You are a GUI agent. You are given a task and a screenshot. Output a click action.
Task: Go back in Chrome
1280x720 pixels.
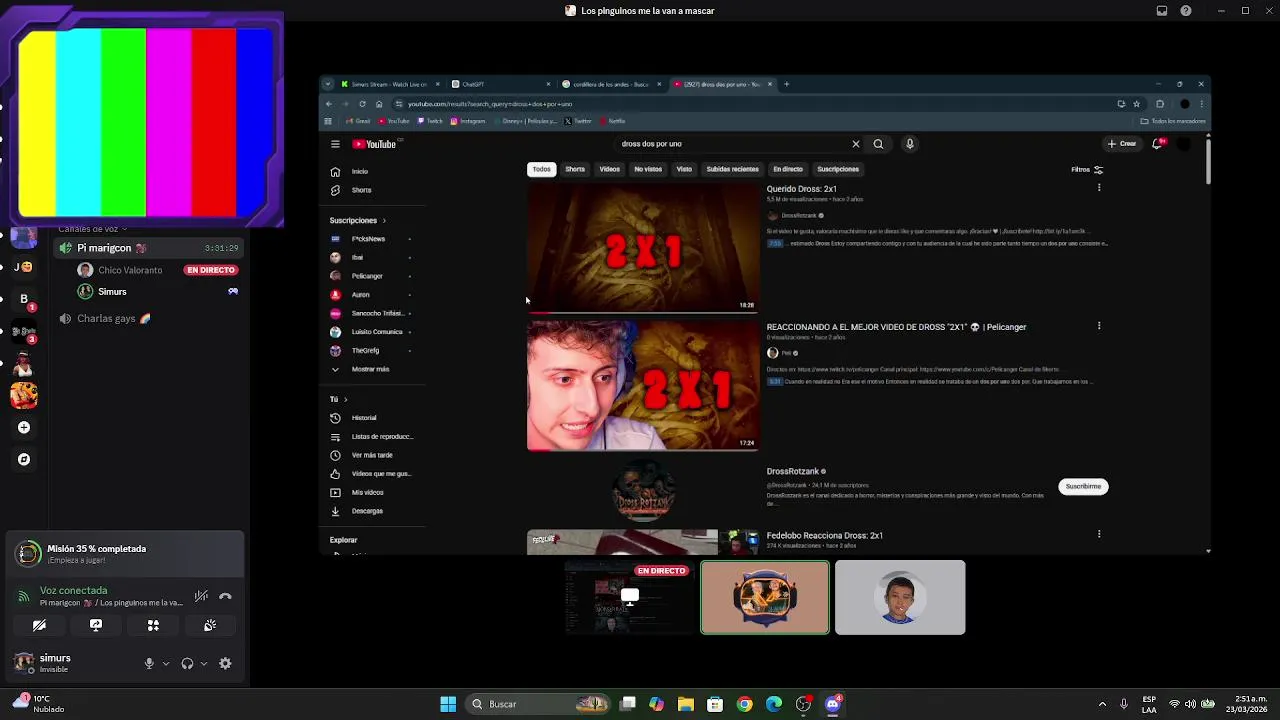coord(329,104)
